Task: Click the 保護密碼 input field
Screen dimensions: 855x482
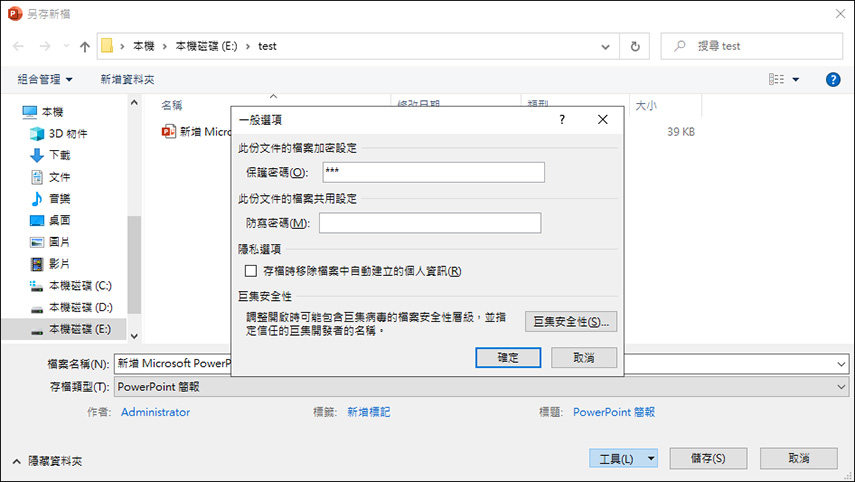Action: point(433,172)
